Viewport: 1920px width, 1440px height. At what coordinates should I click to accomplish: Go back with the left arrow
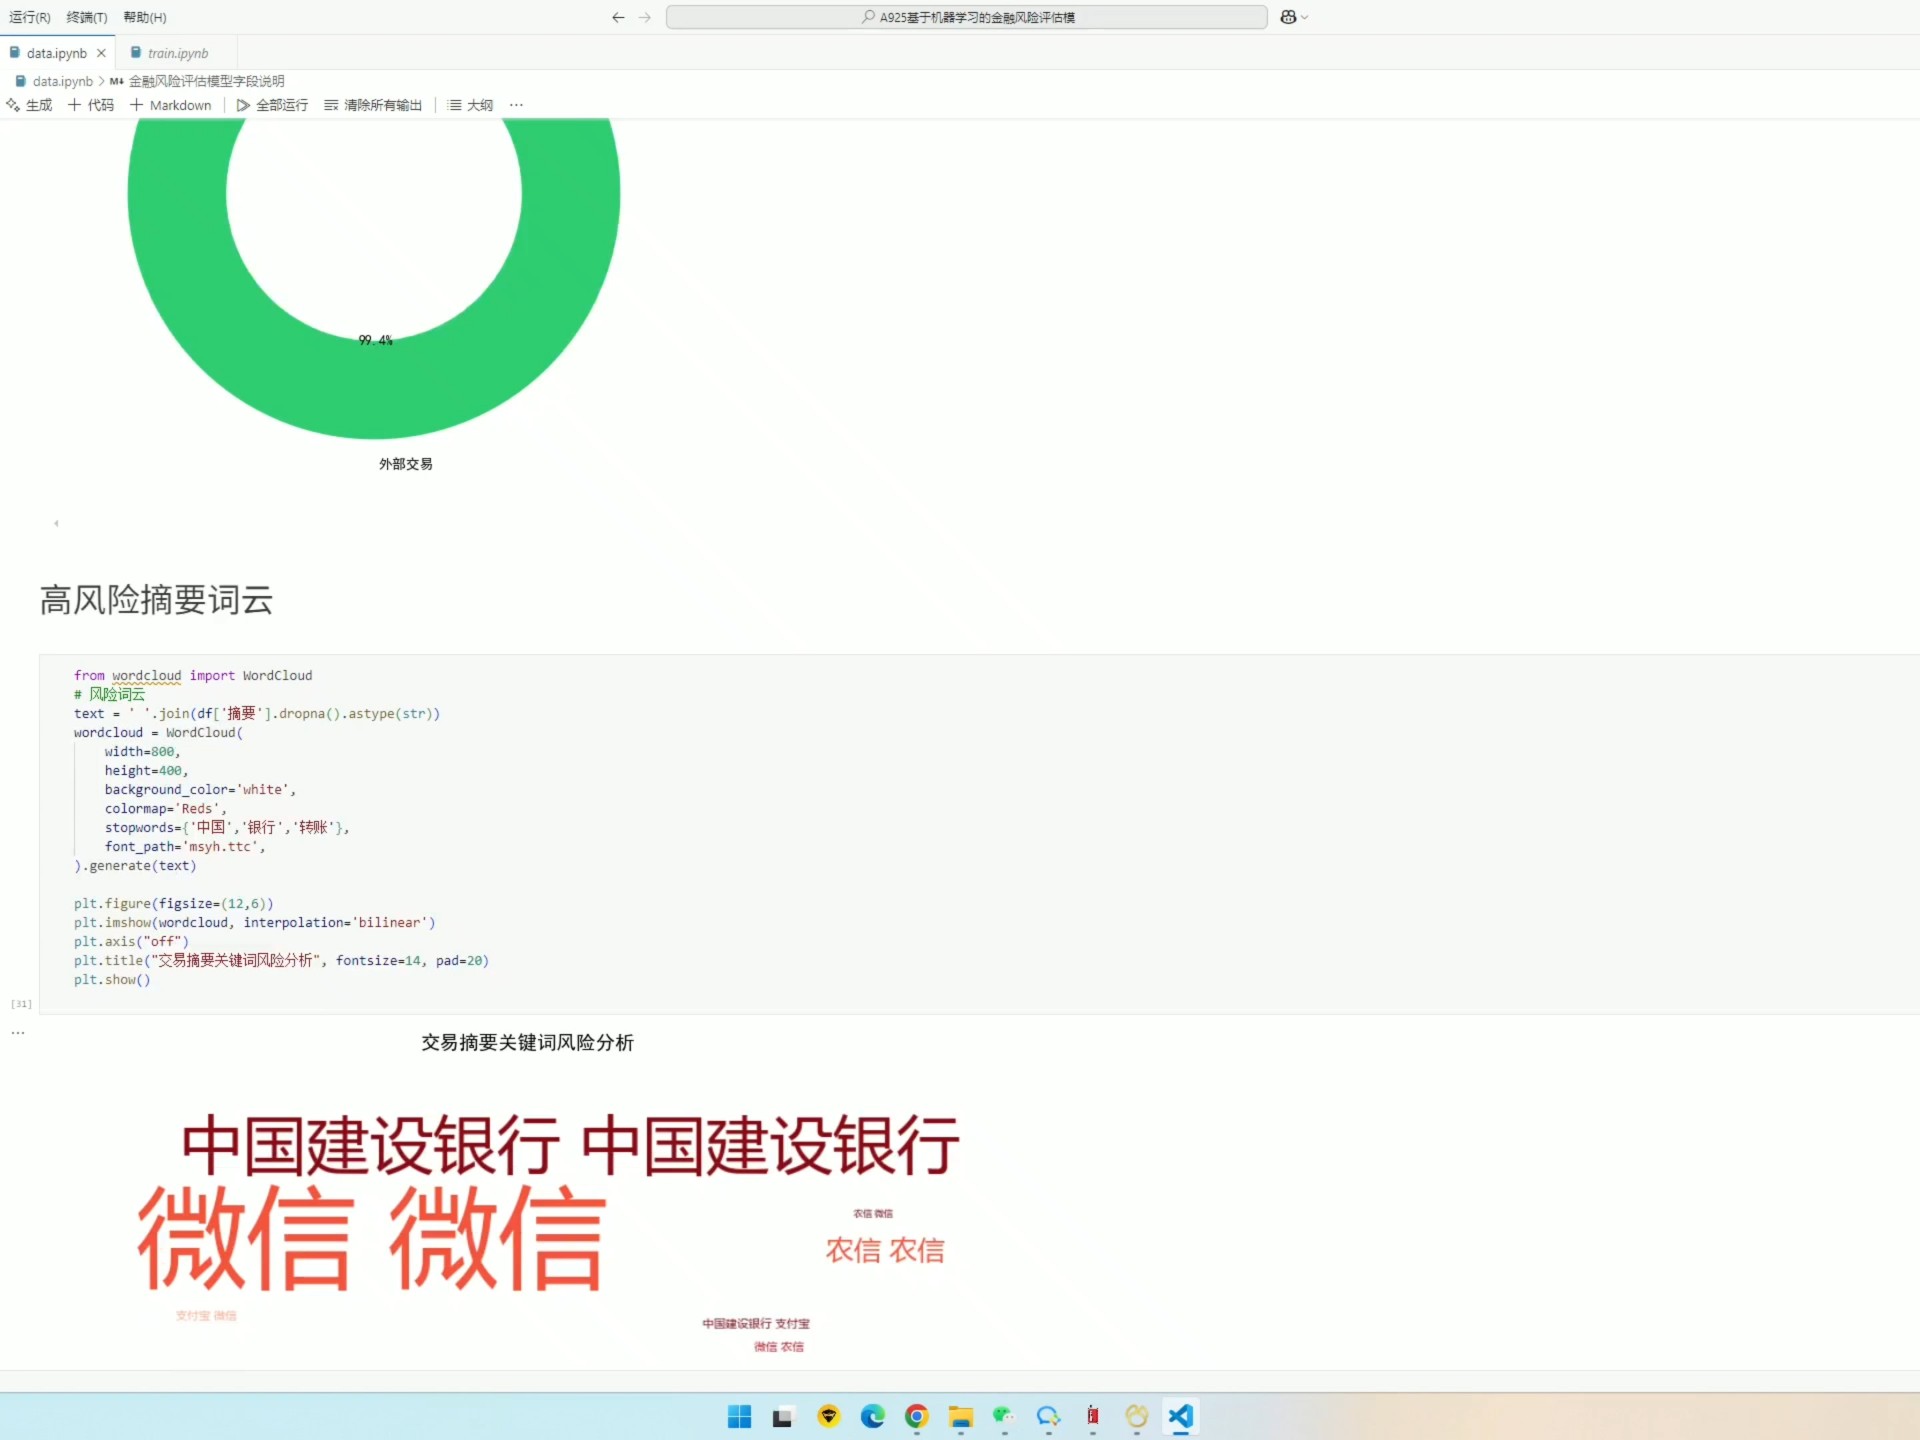(618, 17)
